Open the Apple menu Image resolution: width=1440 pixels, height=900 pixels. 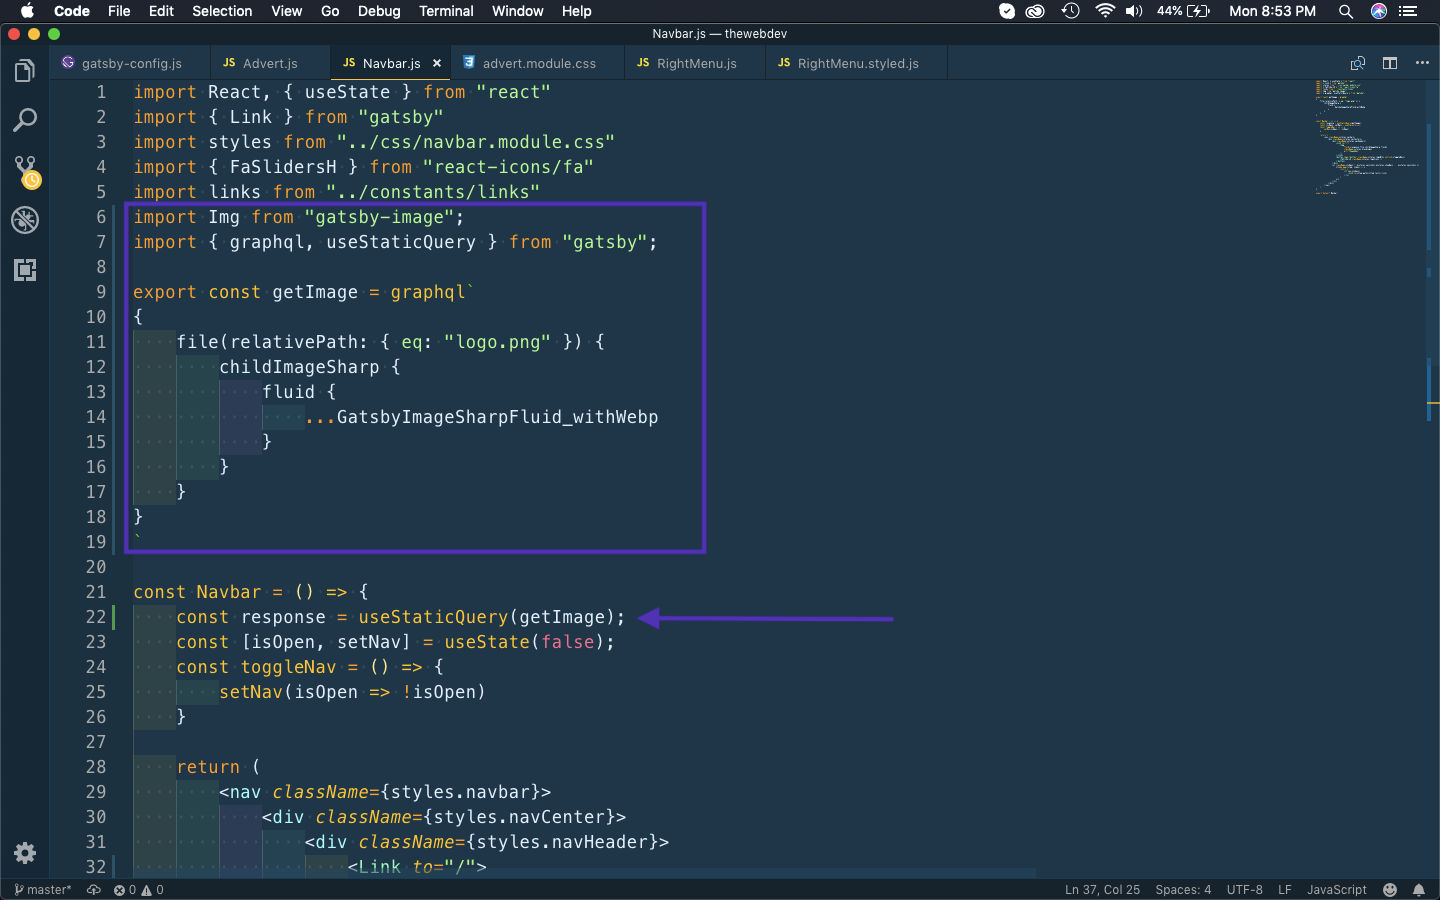[x=27, y=11]
